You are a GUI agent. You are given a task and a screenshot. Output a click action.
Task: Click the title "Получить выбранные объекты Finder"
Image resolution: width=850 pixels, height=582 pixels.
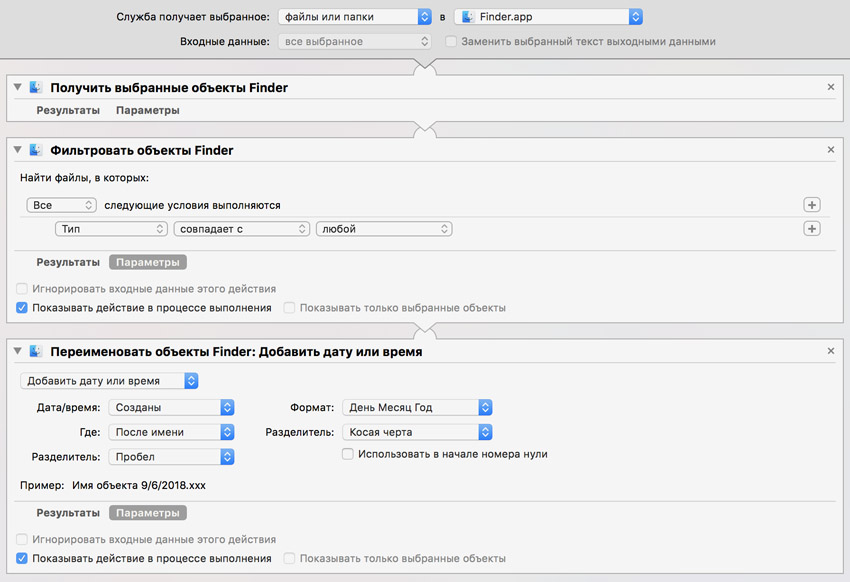pos(169,88)
